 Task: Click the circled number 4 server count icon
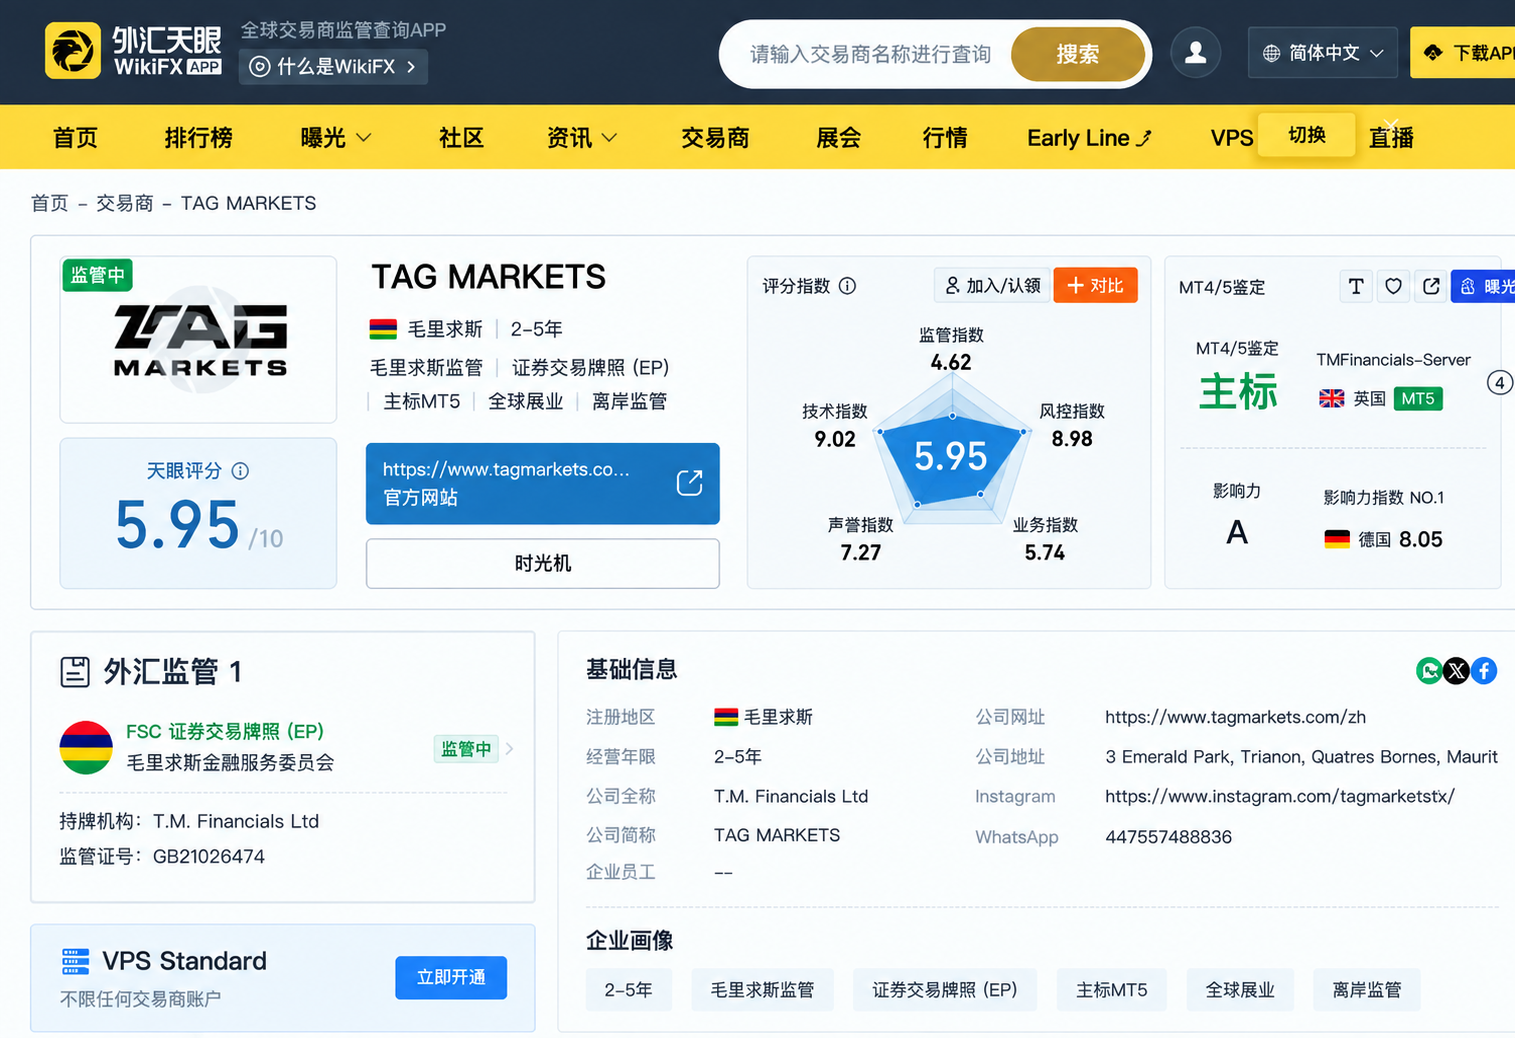(x=1499, y=383)
